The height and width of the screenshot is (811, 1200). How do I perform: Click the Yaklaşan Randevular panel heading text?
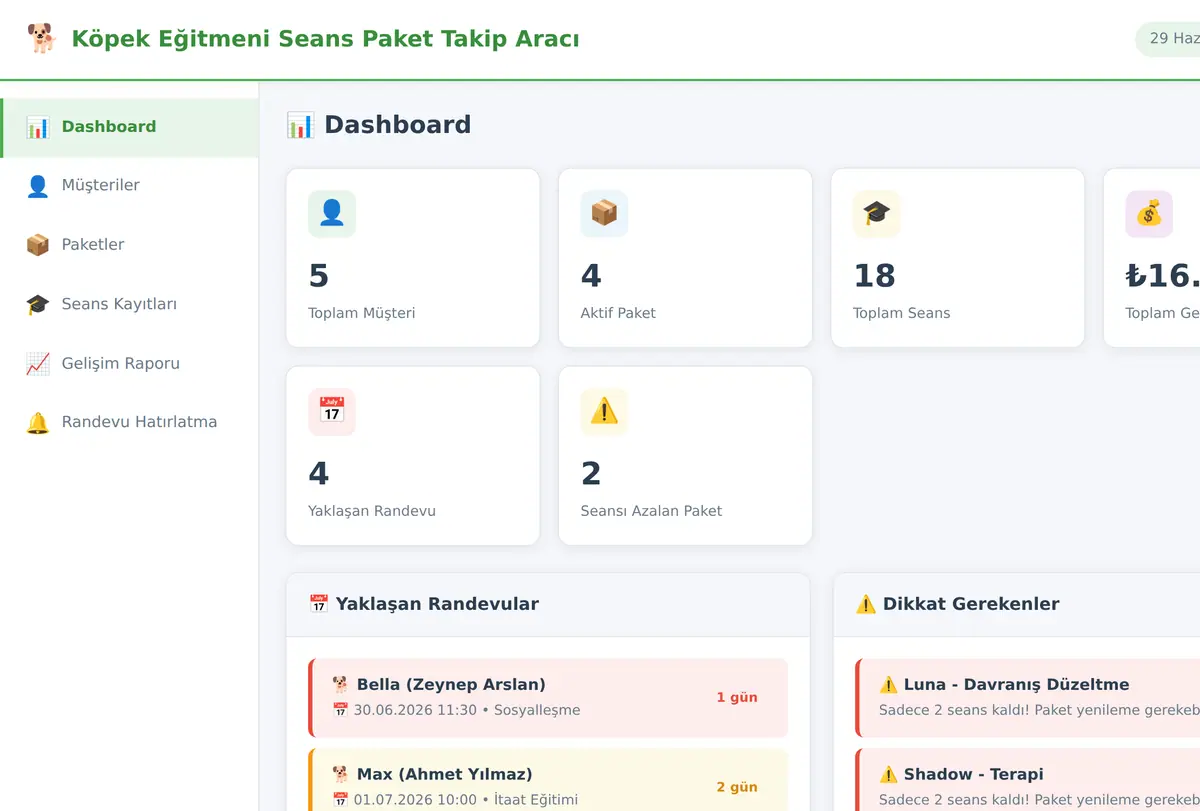click(437, 604)
